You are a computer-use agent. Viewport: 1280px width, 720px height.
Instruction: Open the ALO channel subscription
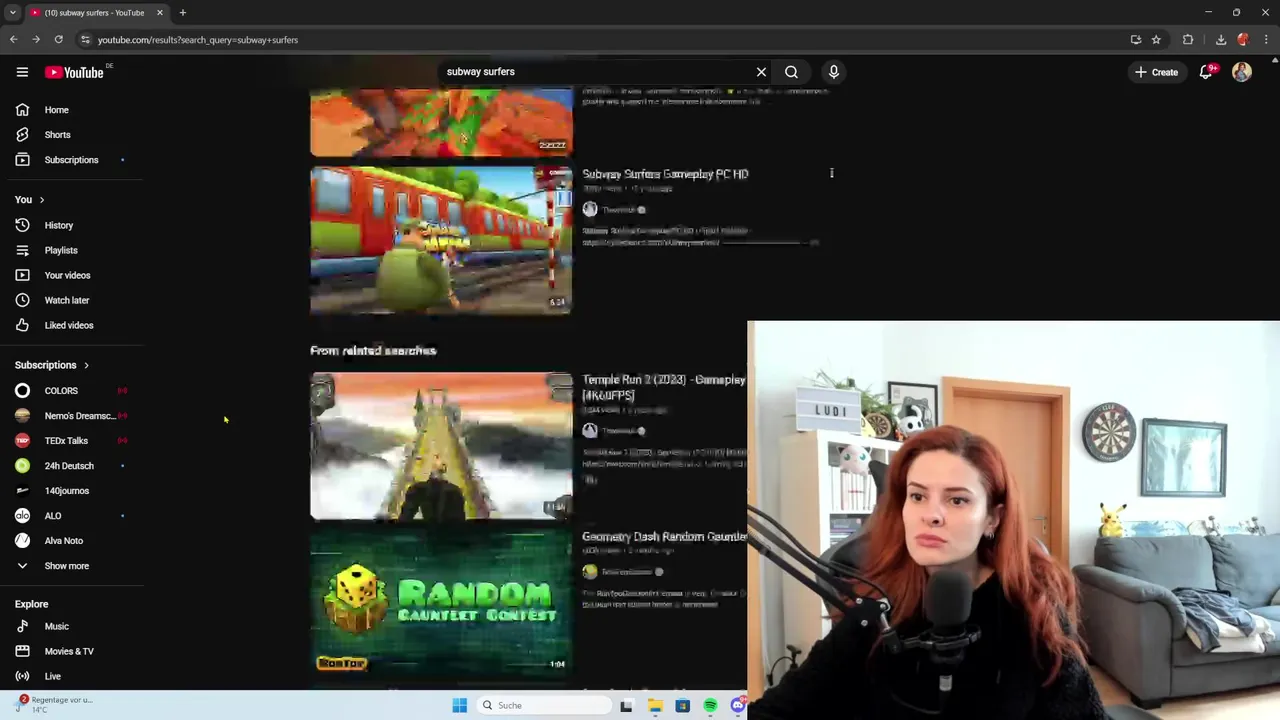72,516
